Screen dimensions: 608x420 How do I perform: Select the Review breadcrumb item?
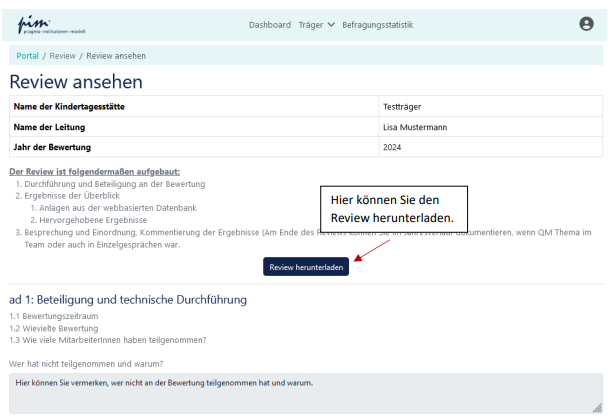click(62, 55)
